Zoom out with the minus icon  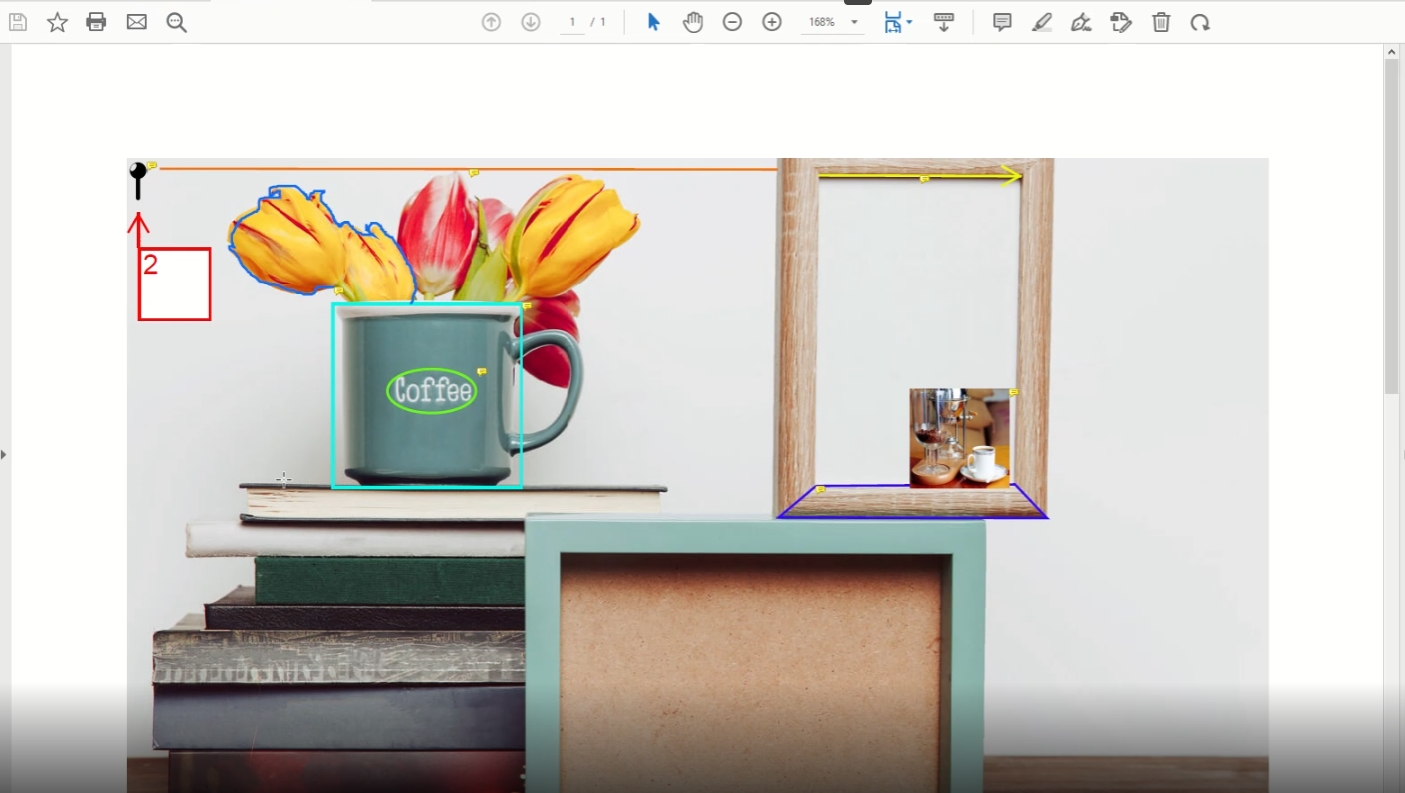coord(732,22)
